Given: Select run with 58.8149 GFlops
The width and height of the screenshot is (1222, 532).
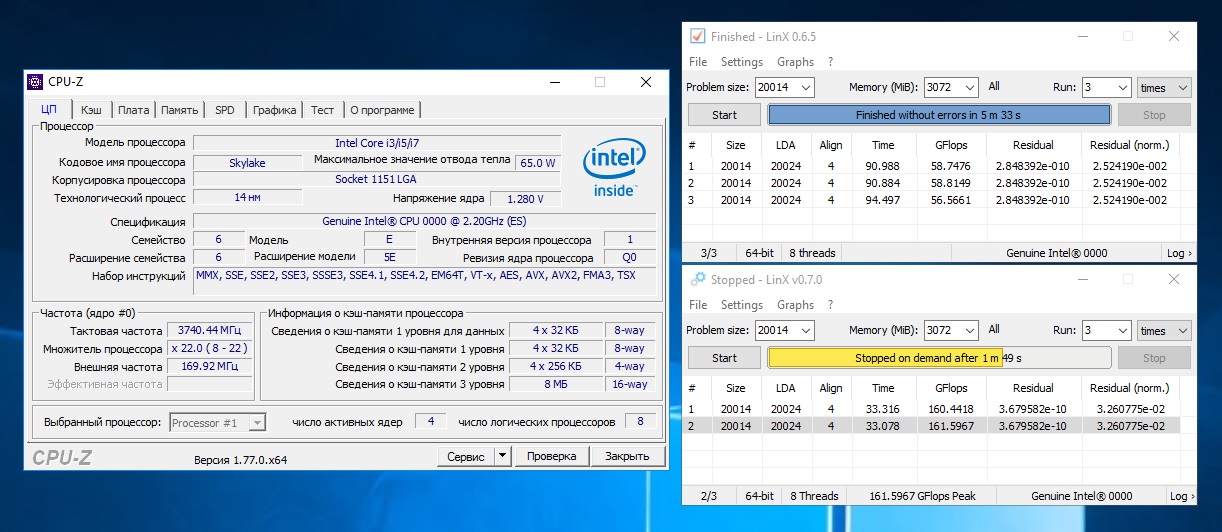Looking at the screenshot, I should pyautogui.click(x=936, y=183).
